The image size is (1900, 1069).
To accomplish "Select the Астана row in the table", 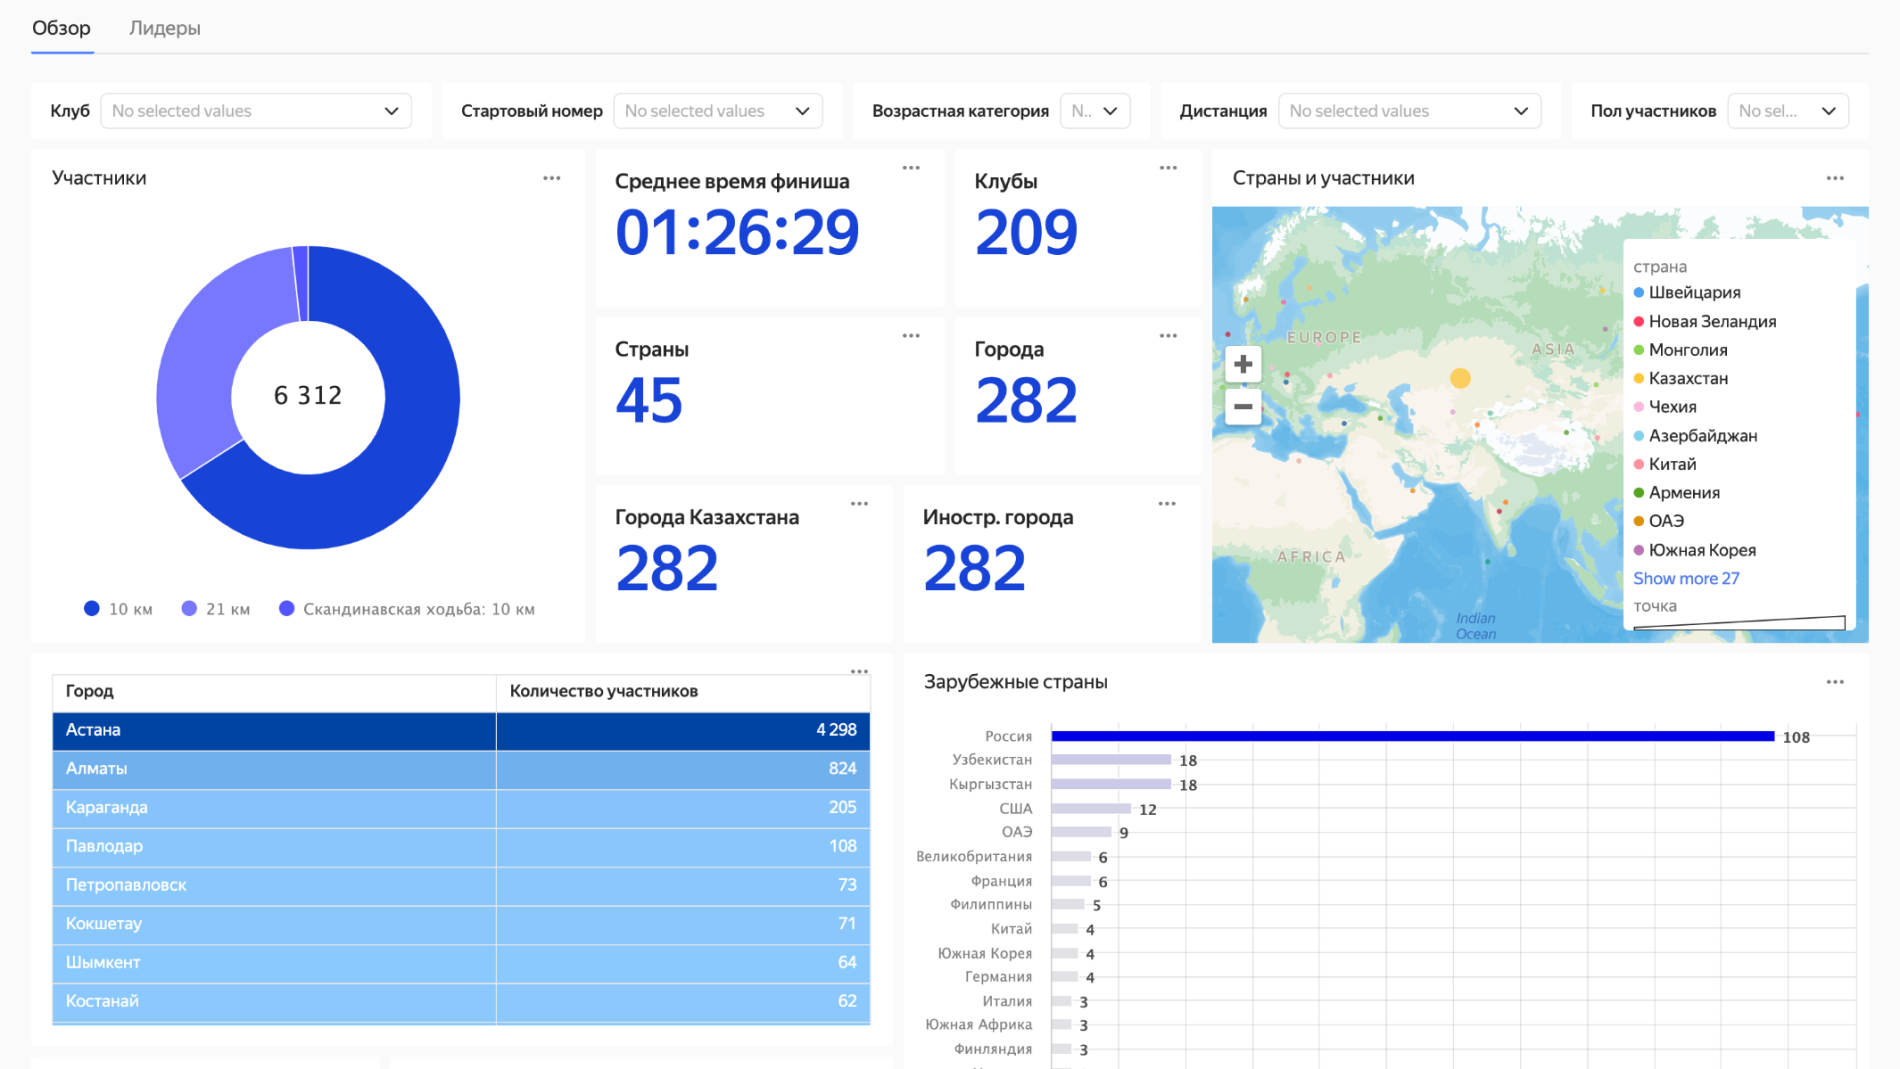I will [273, 730].
